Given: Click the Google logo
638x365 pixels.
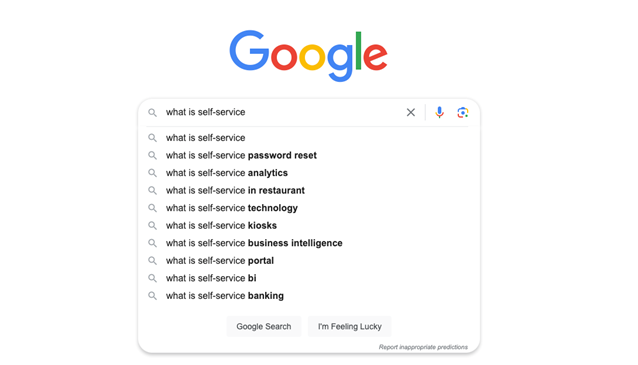Looking at the screenshot, I should tap(308, 55).
